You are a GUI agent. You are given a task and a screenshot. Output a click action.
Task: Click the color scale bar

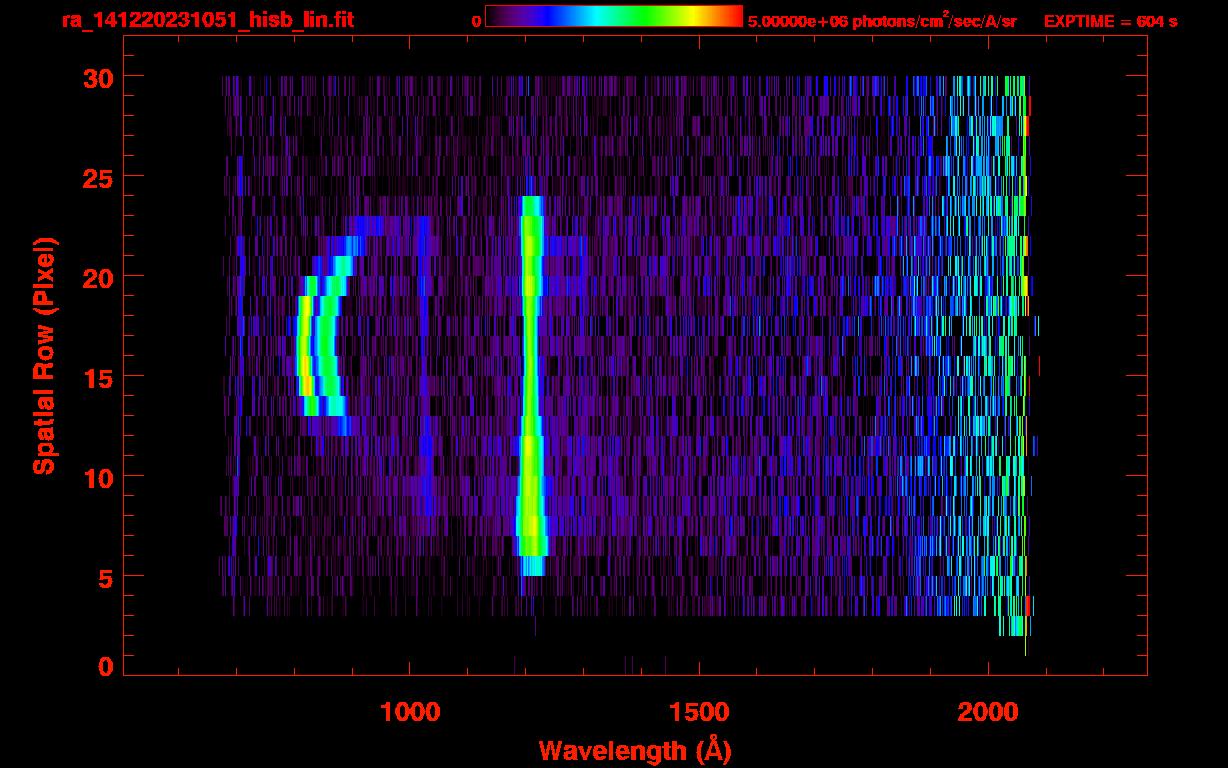(614, 16)
